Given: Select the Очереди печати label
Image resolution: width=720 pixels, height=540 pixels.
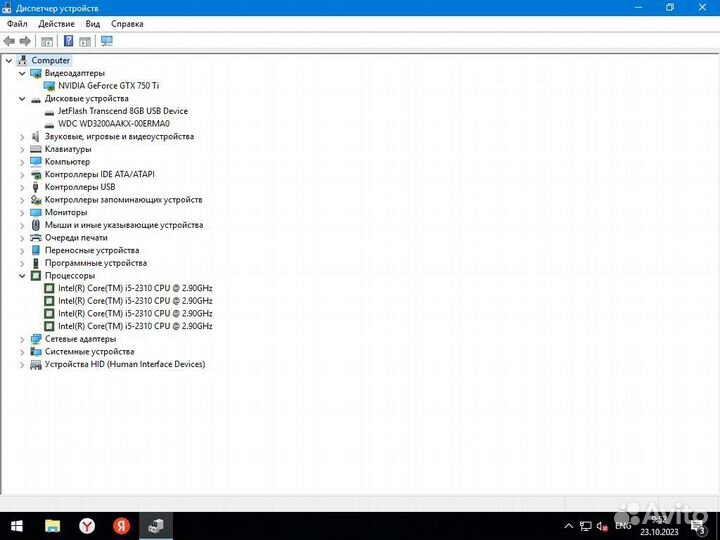Looking at the screenshot, I should click(76, 238).
